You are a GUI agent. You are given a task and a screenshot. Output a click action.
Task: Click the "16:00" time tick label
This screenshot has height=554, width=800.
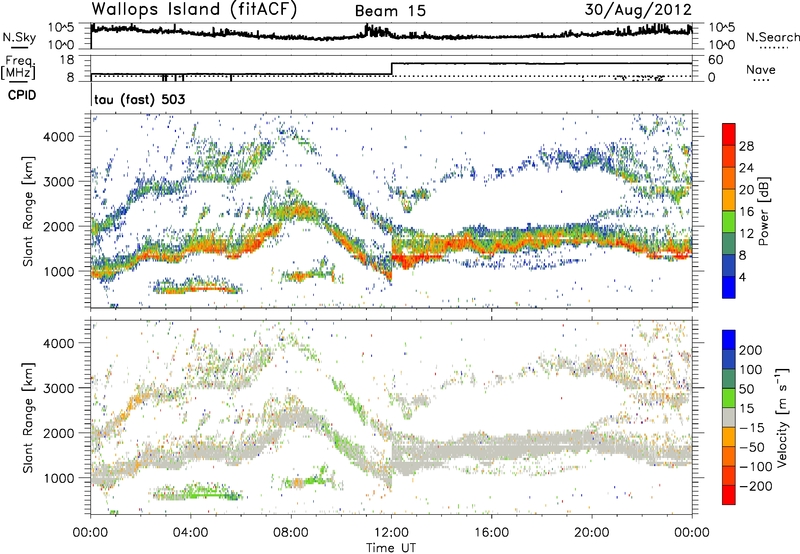click(491, 533)
